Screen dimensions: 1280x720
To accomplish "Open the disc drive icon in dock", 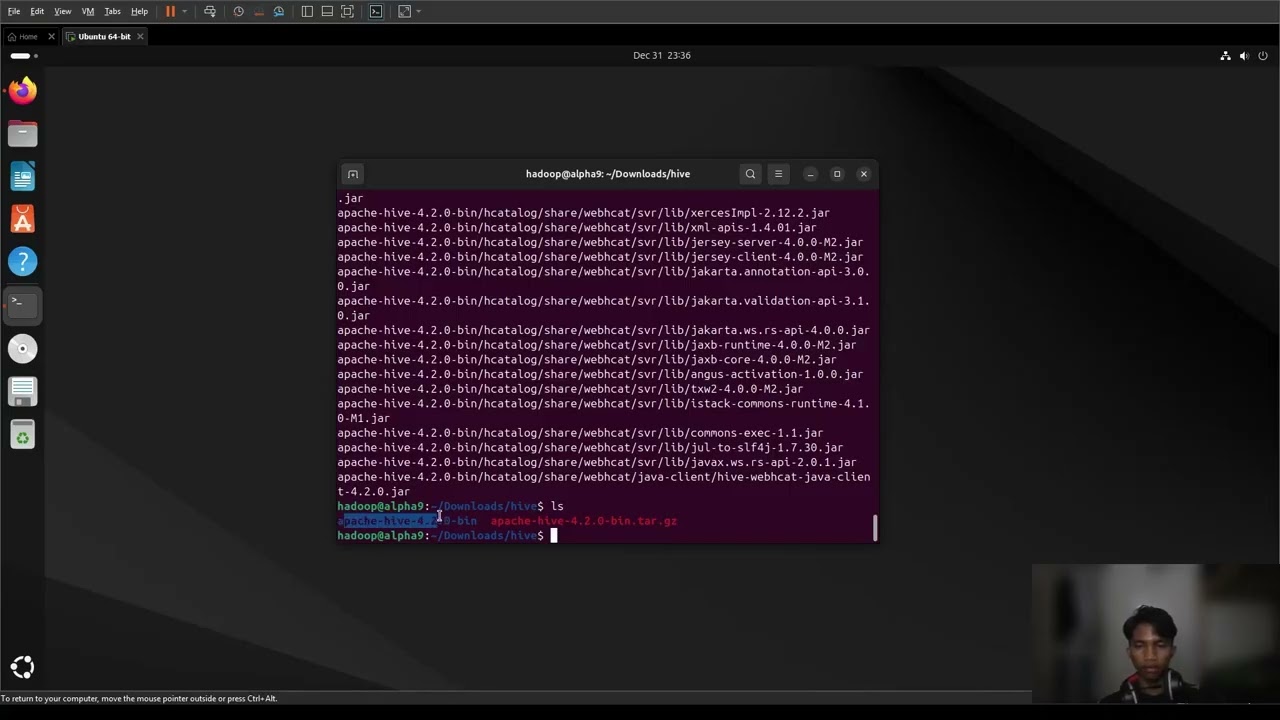I will click(23, 349).
